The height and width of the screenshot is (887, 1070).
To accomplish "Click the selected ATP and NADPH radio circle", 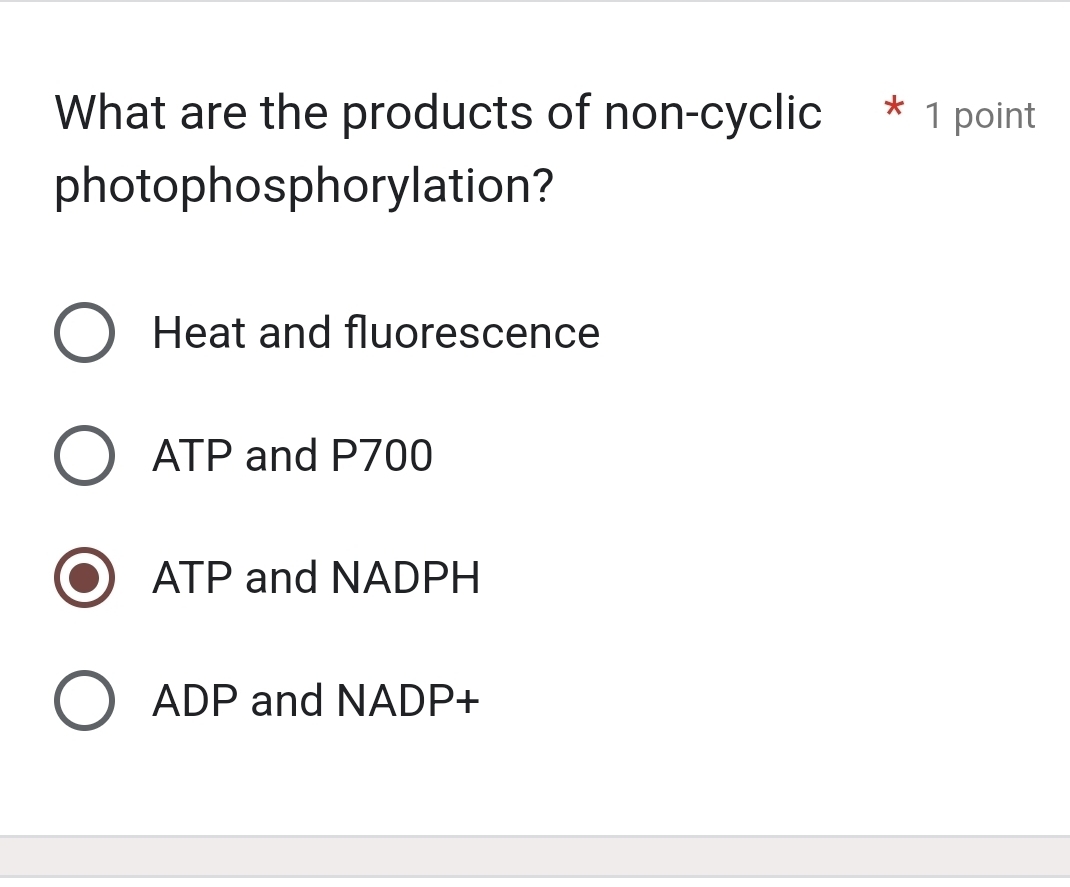I will point(85,578).
